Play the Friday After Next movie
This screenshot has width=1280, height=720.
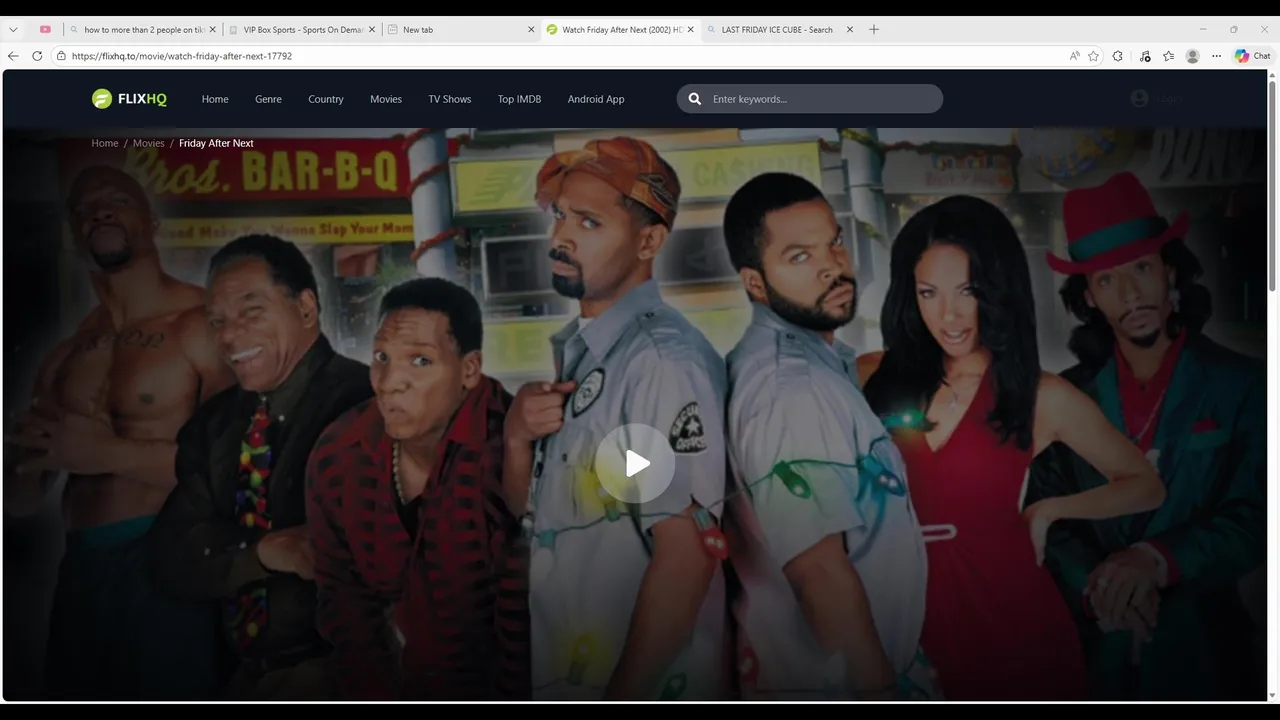[x=636, y=463]
